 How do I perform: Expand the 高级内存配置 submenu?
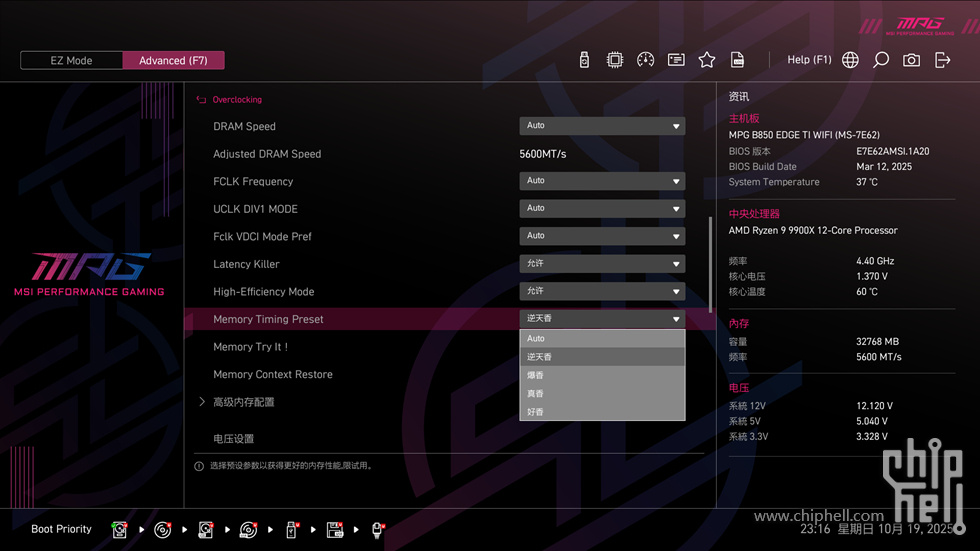pyautogui.click(x=243, y=402)
